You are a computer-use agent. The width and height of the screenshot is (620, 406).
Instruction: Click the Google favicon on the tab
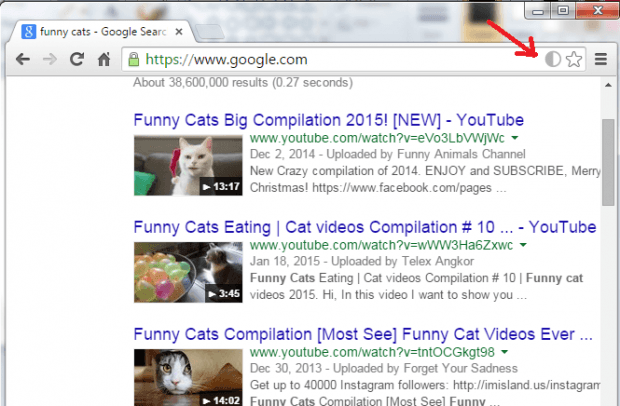coord(28,32)
